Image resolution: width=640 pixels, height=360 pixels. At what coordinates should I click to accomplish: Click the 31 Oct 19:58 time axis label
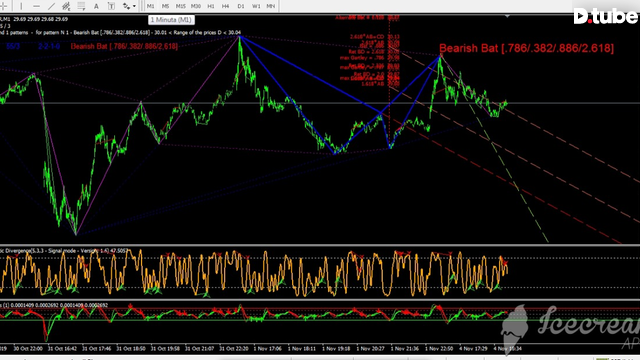[x=165, y=349]
